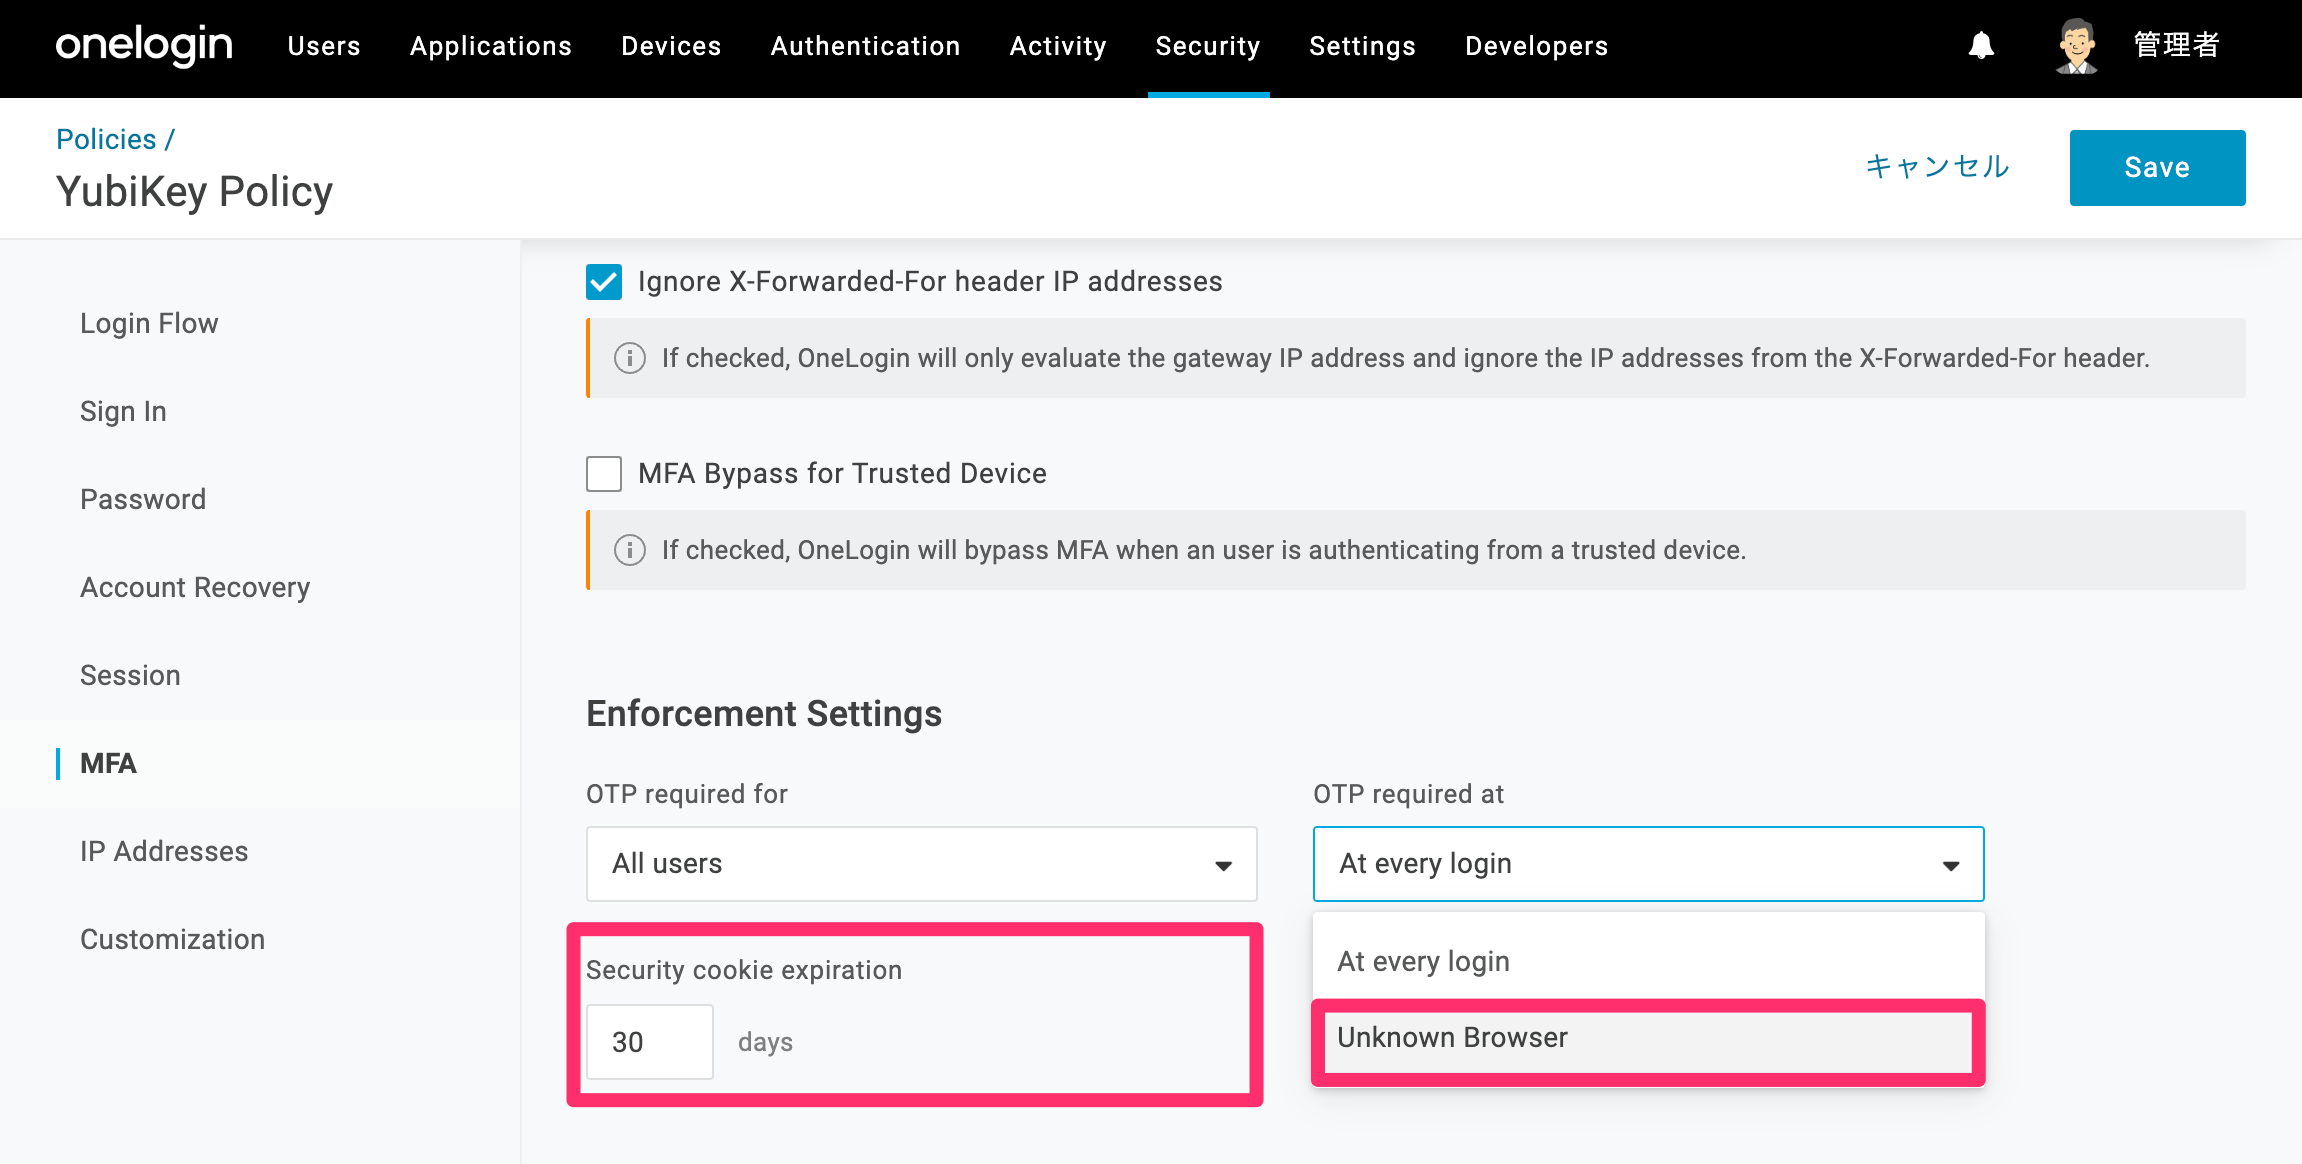Switch to Session section
Screen dimensions: 2302x1164
(130, 675)
